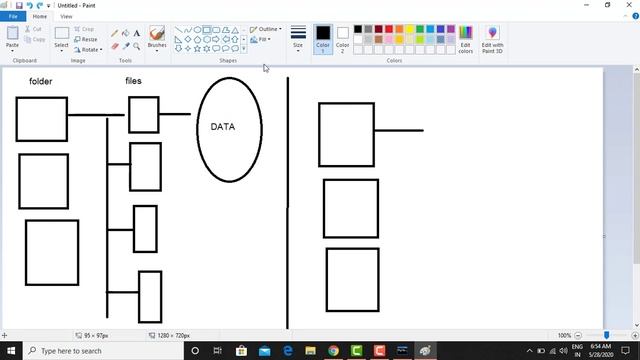The height and width of the screenshot is (360, 640).
Task: Click the zoom out minus button
Action: [578, 336]
